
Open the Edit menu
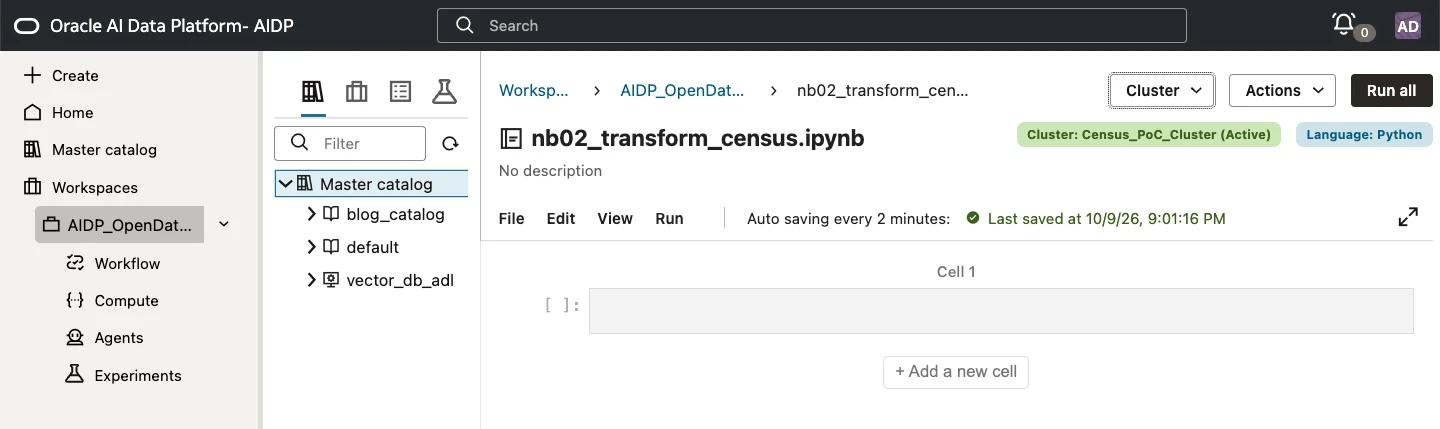pyautogui.click(x=561, y=218)
